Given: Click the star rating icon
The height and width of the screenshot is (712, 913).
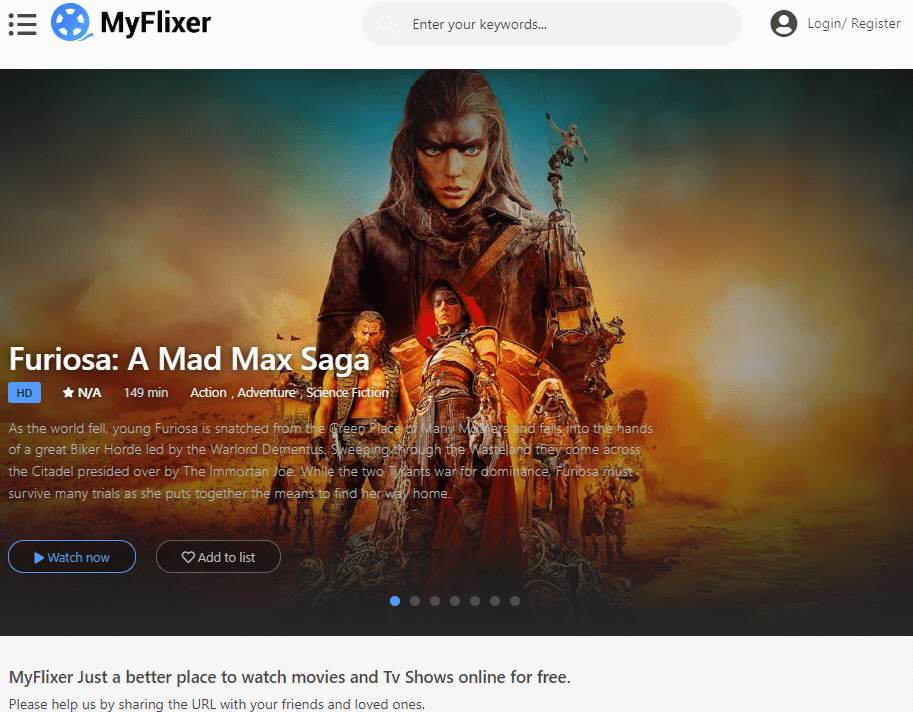Looking at the screenshot, I should coord(68,393).
